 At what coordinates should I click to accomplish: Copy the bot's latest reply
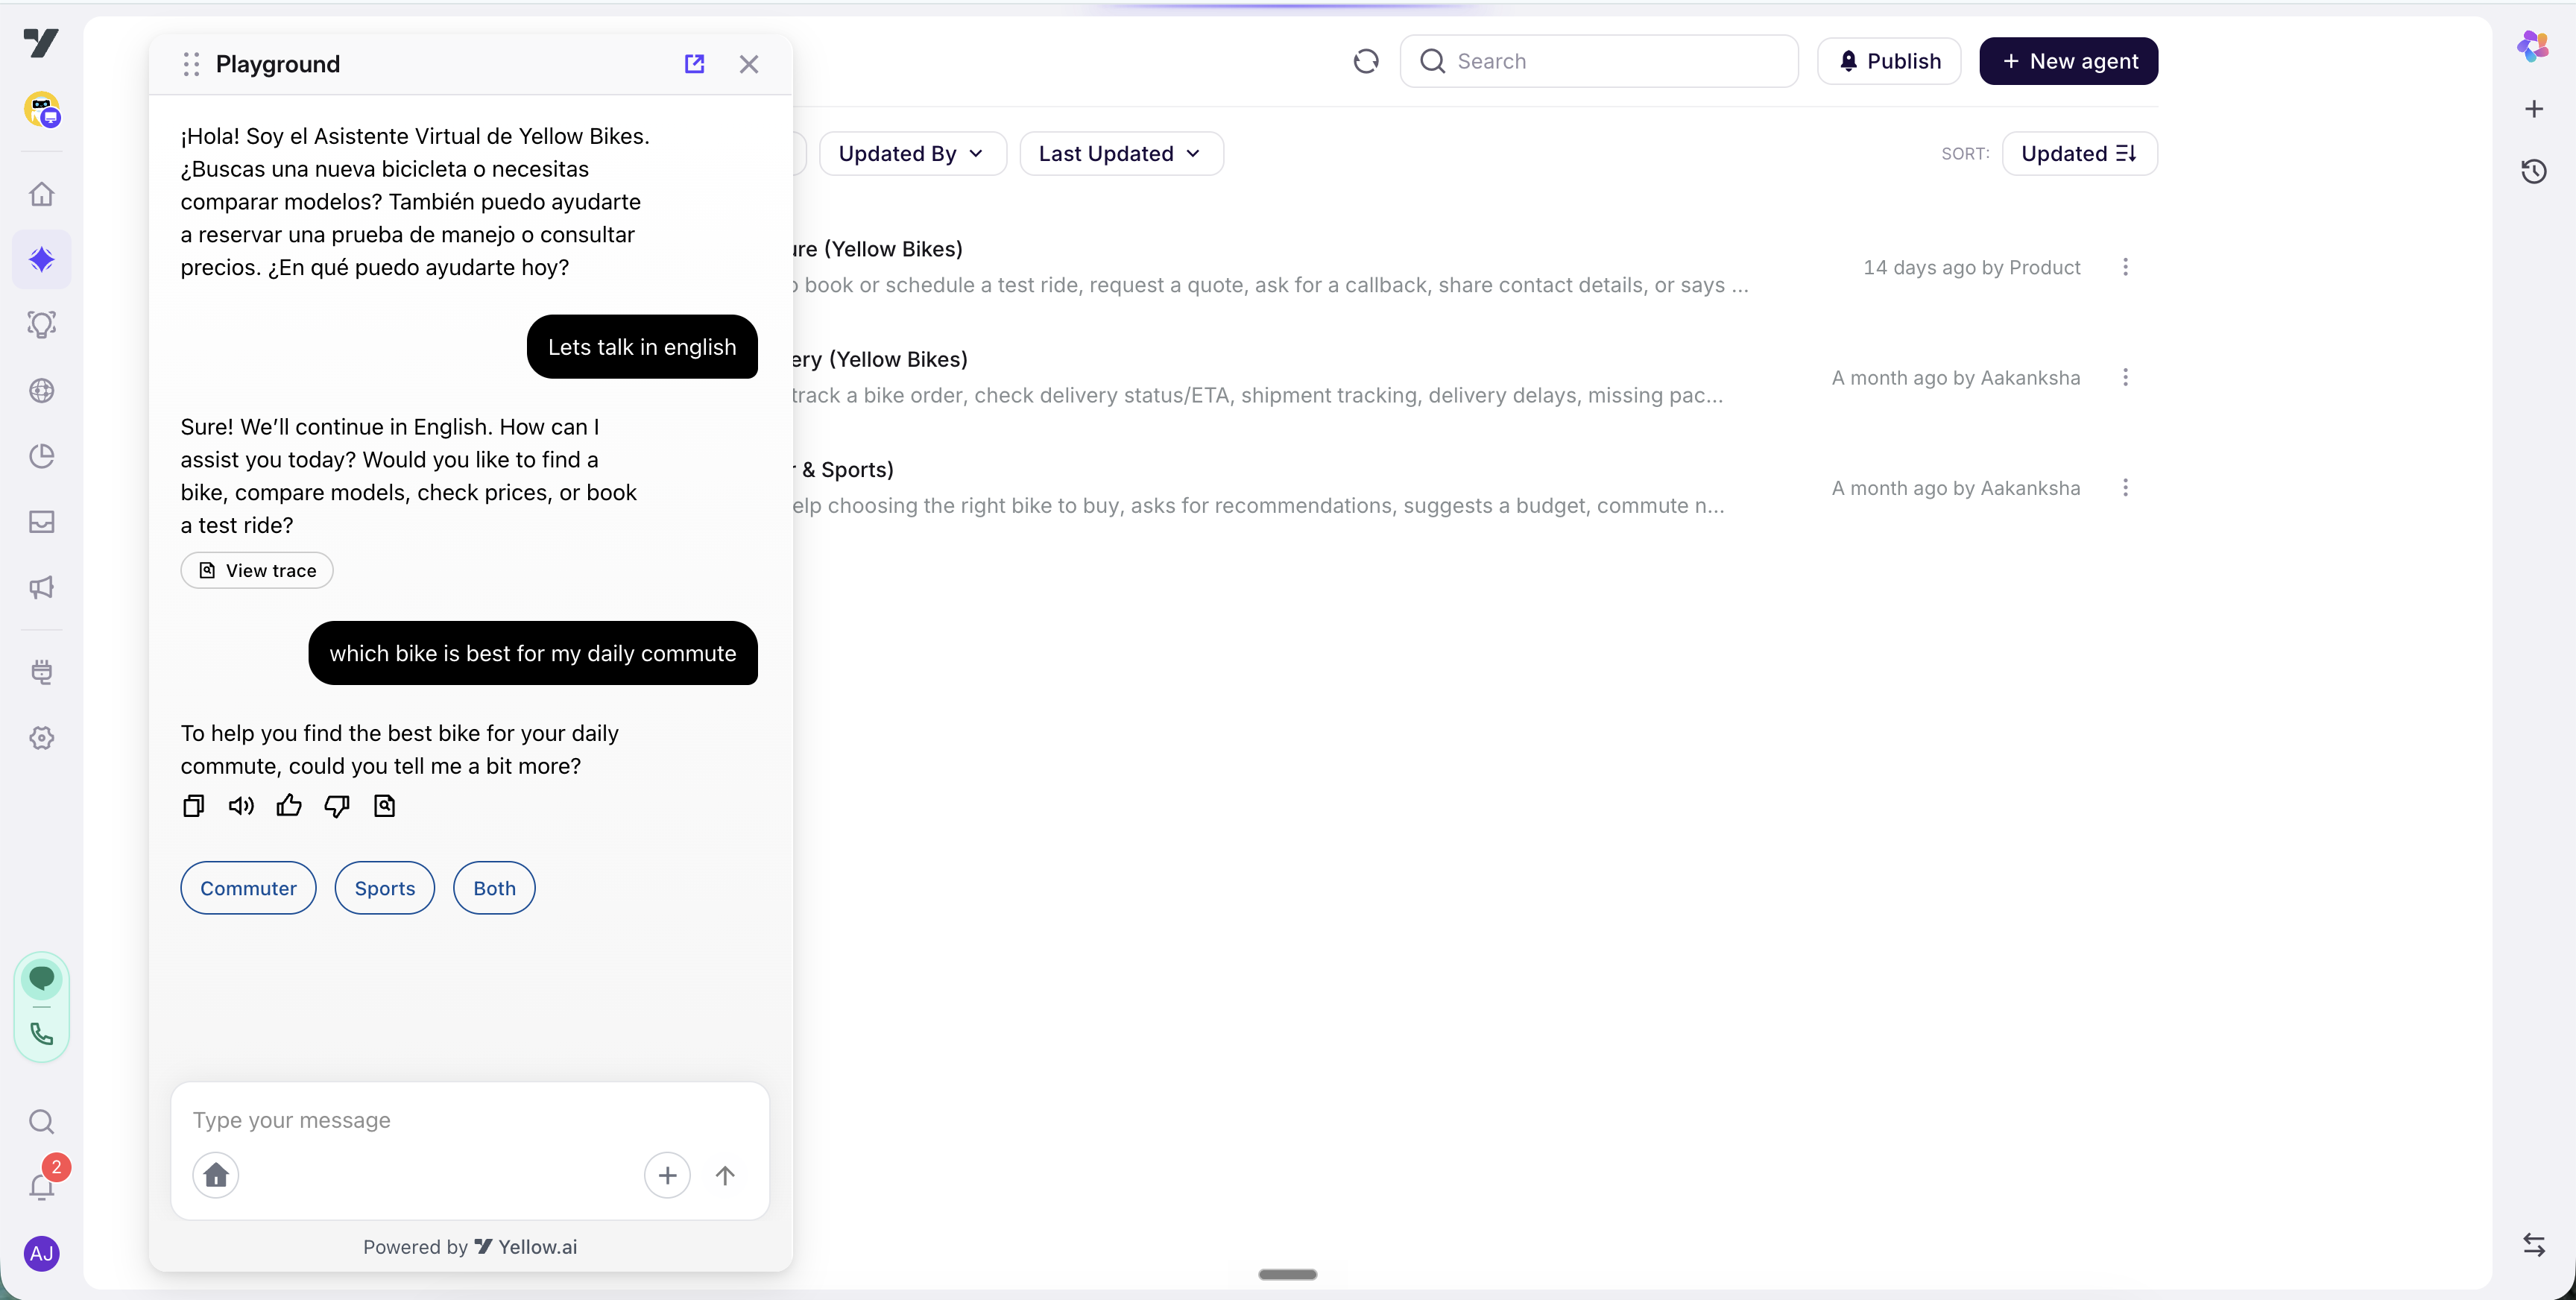(193, 806)
